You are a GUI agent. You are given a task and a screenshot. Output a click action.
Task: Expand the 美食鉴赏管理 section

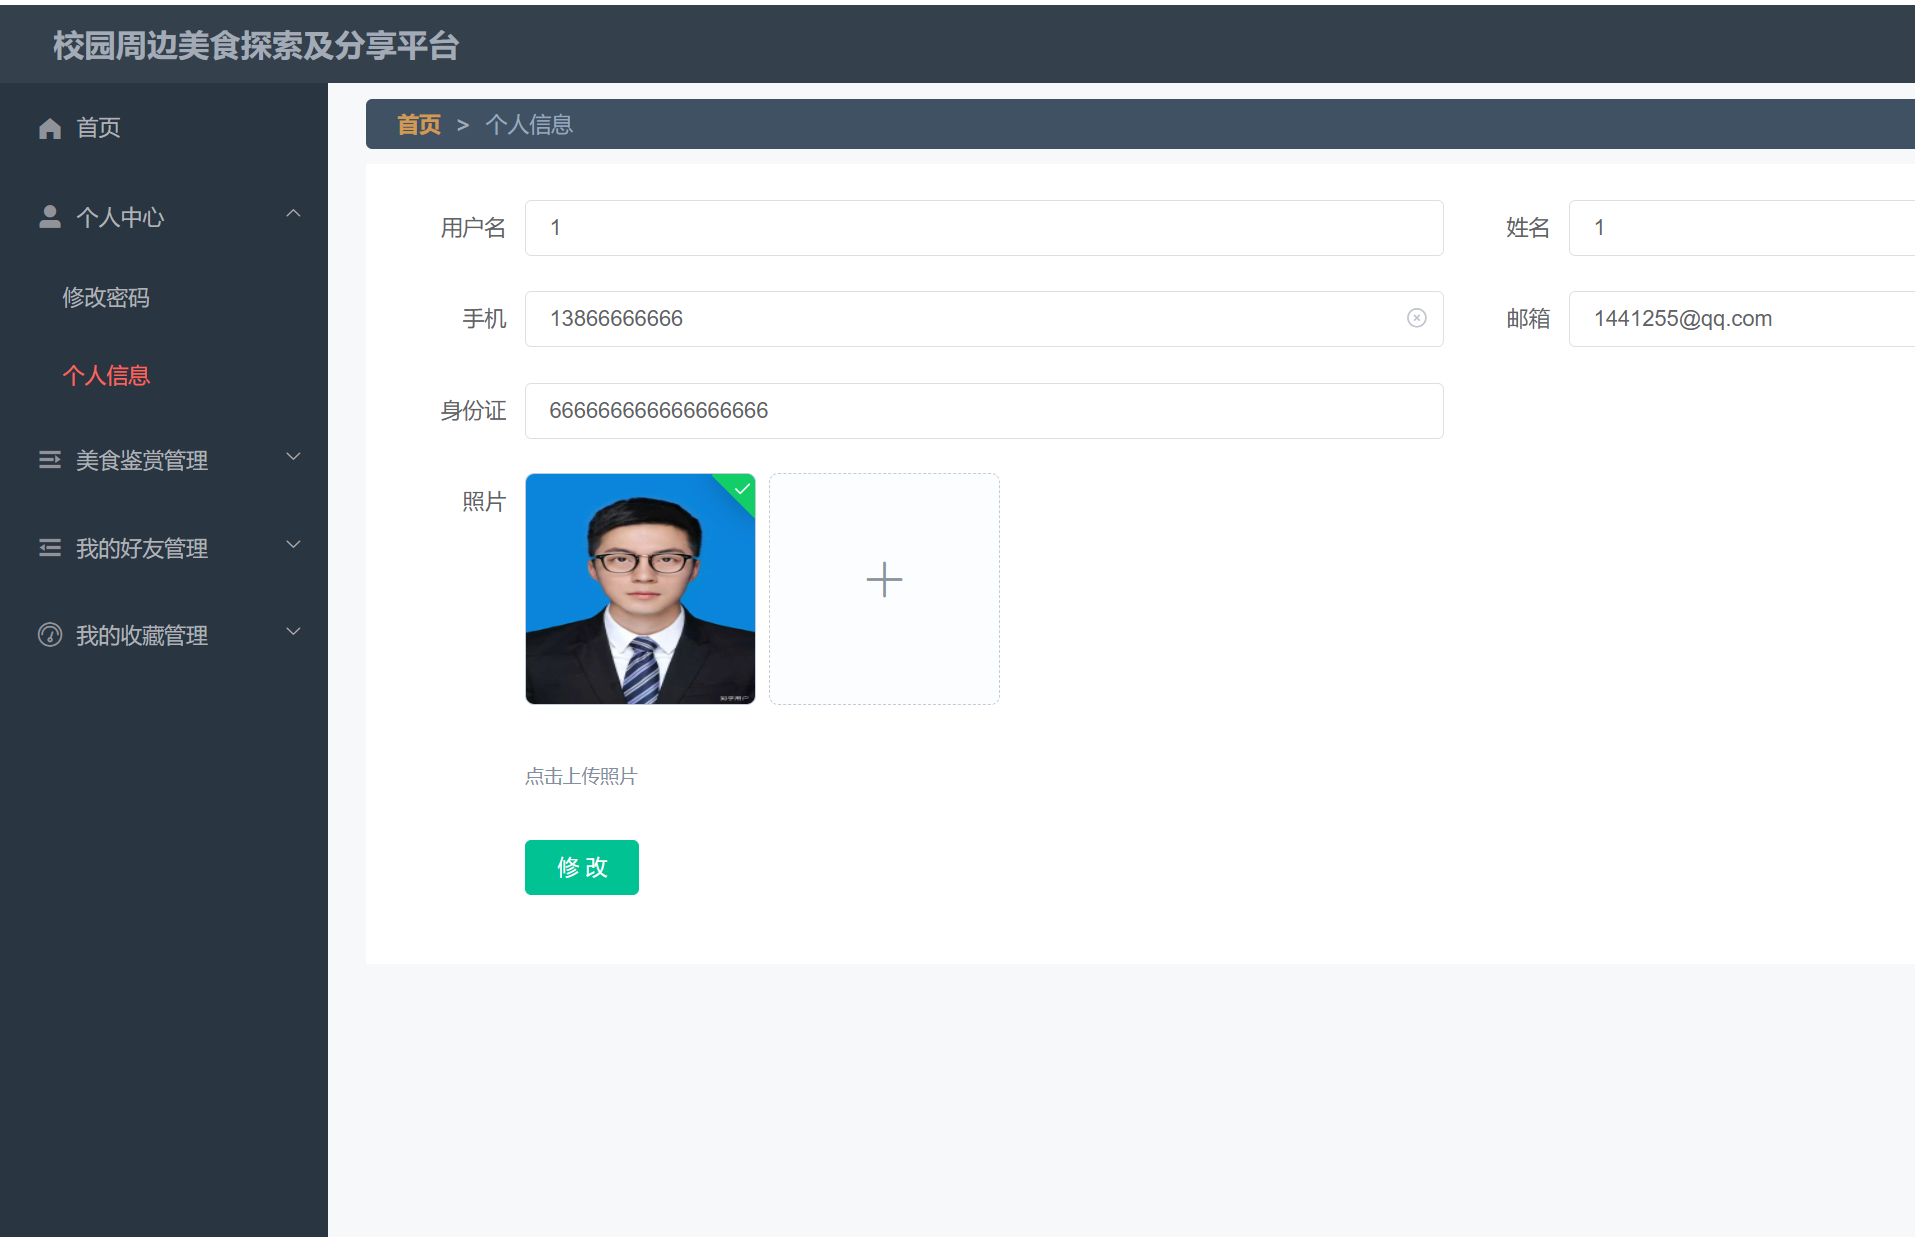coord(293,456)
